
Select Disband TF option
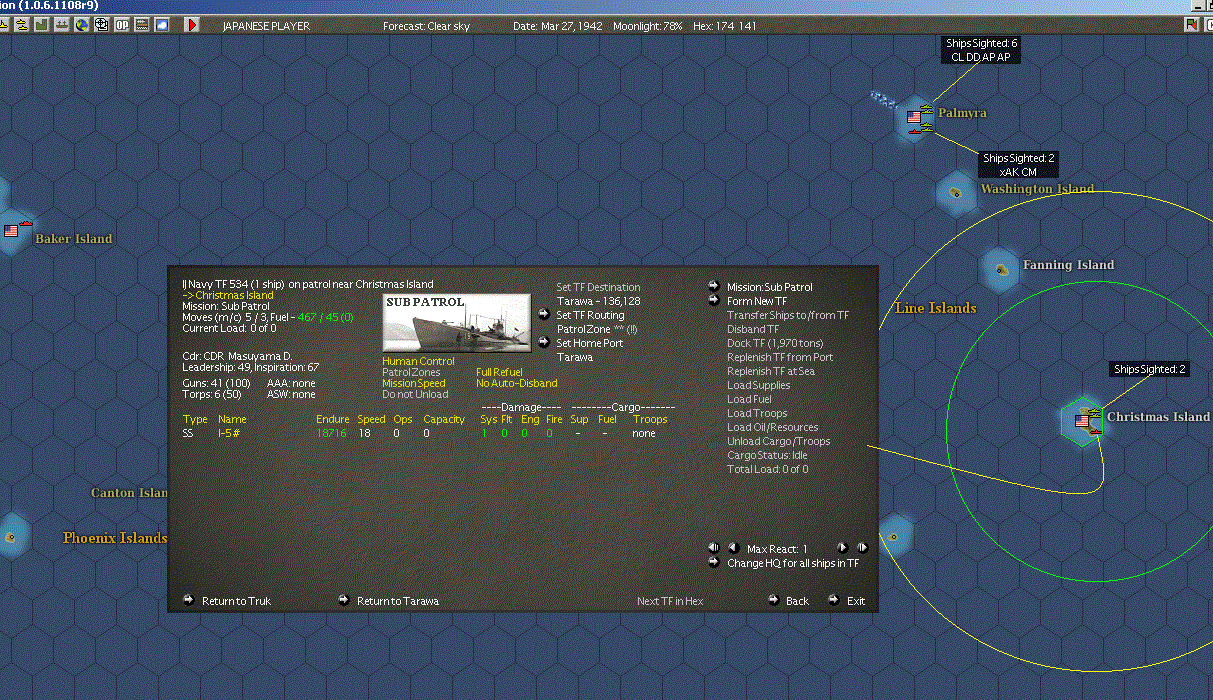(753, 329)
